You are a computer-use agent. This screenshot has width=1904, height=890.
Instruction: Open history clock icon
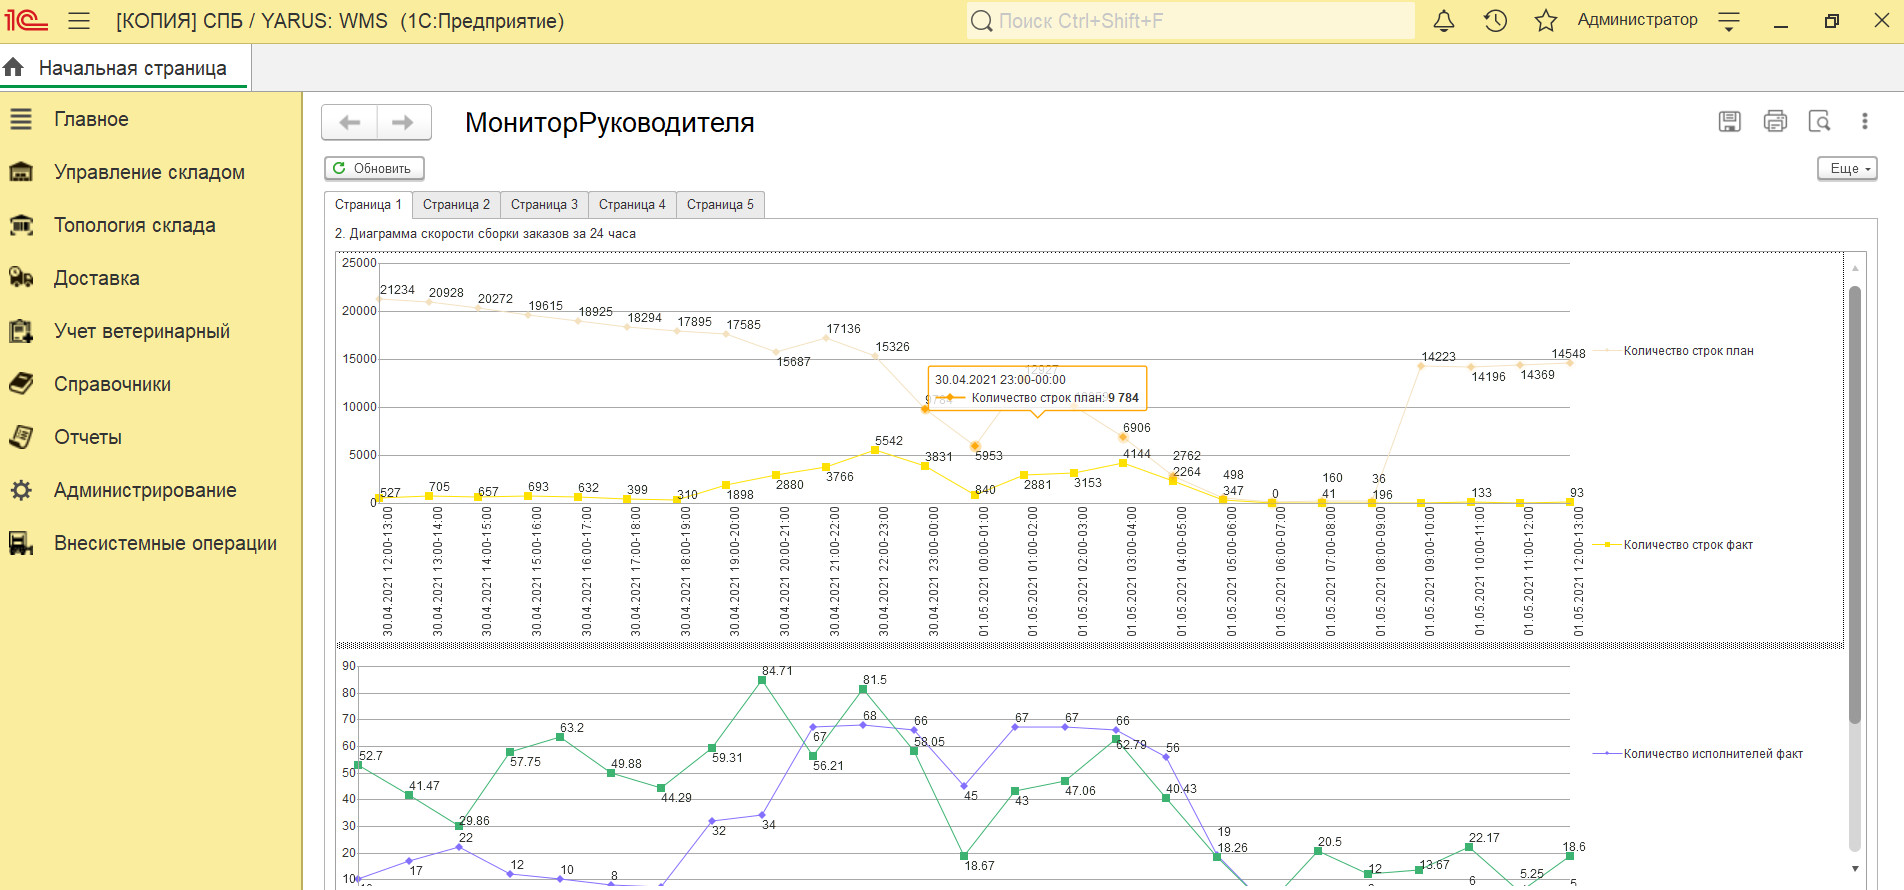(x=1495, y=21)
